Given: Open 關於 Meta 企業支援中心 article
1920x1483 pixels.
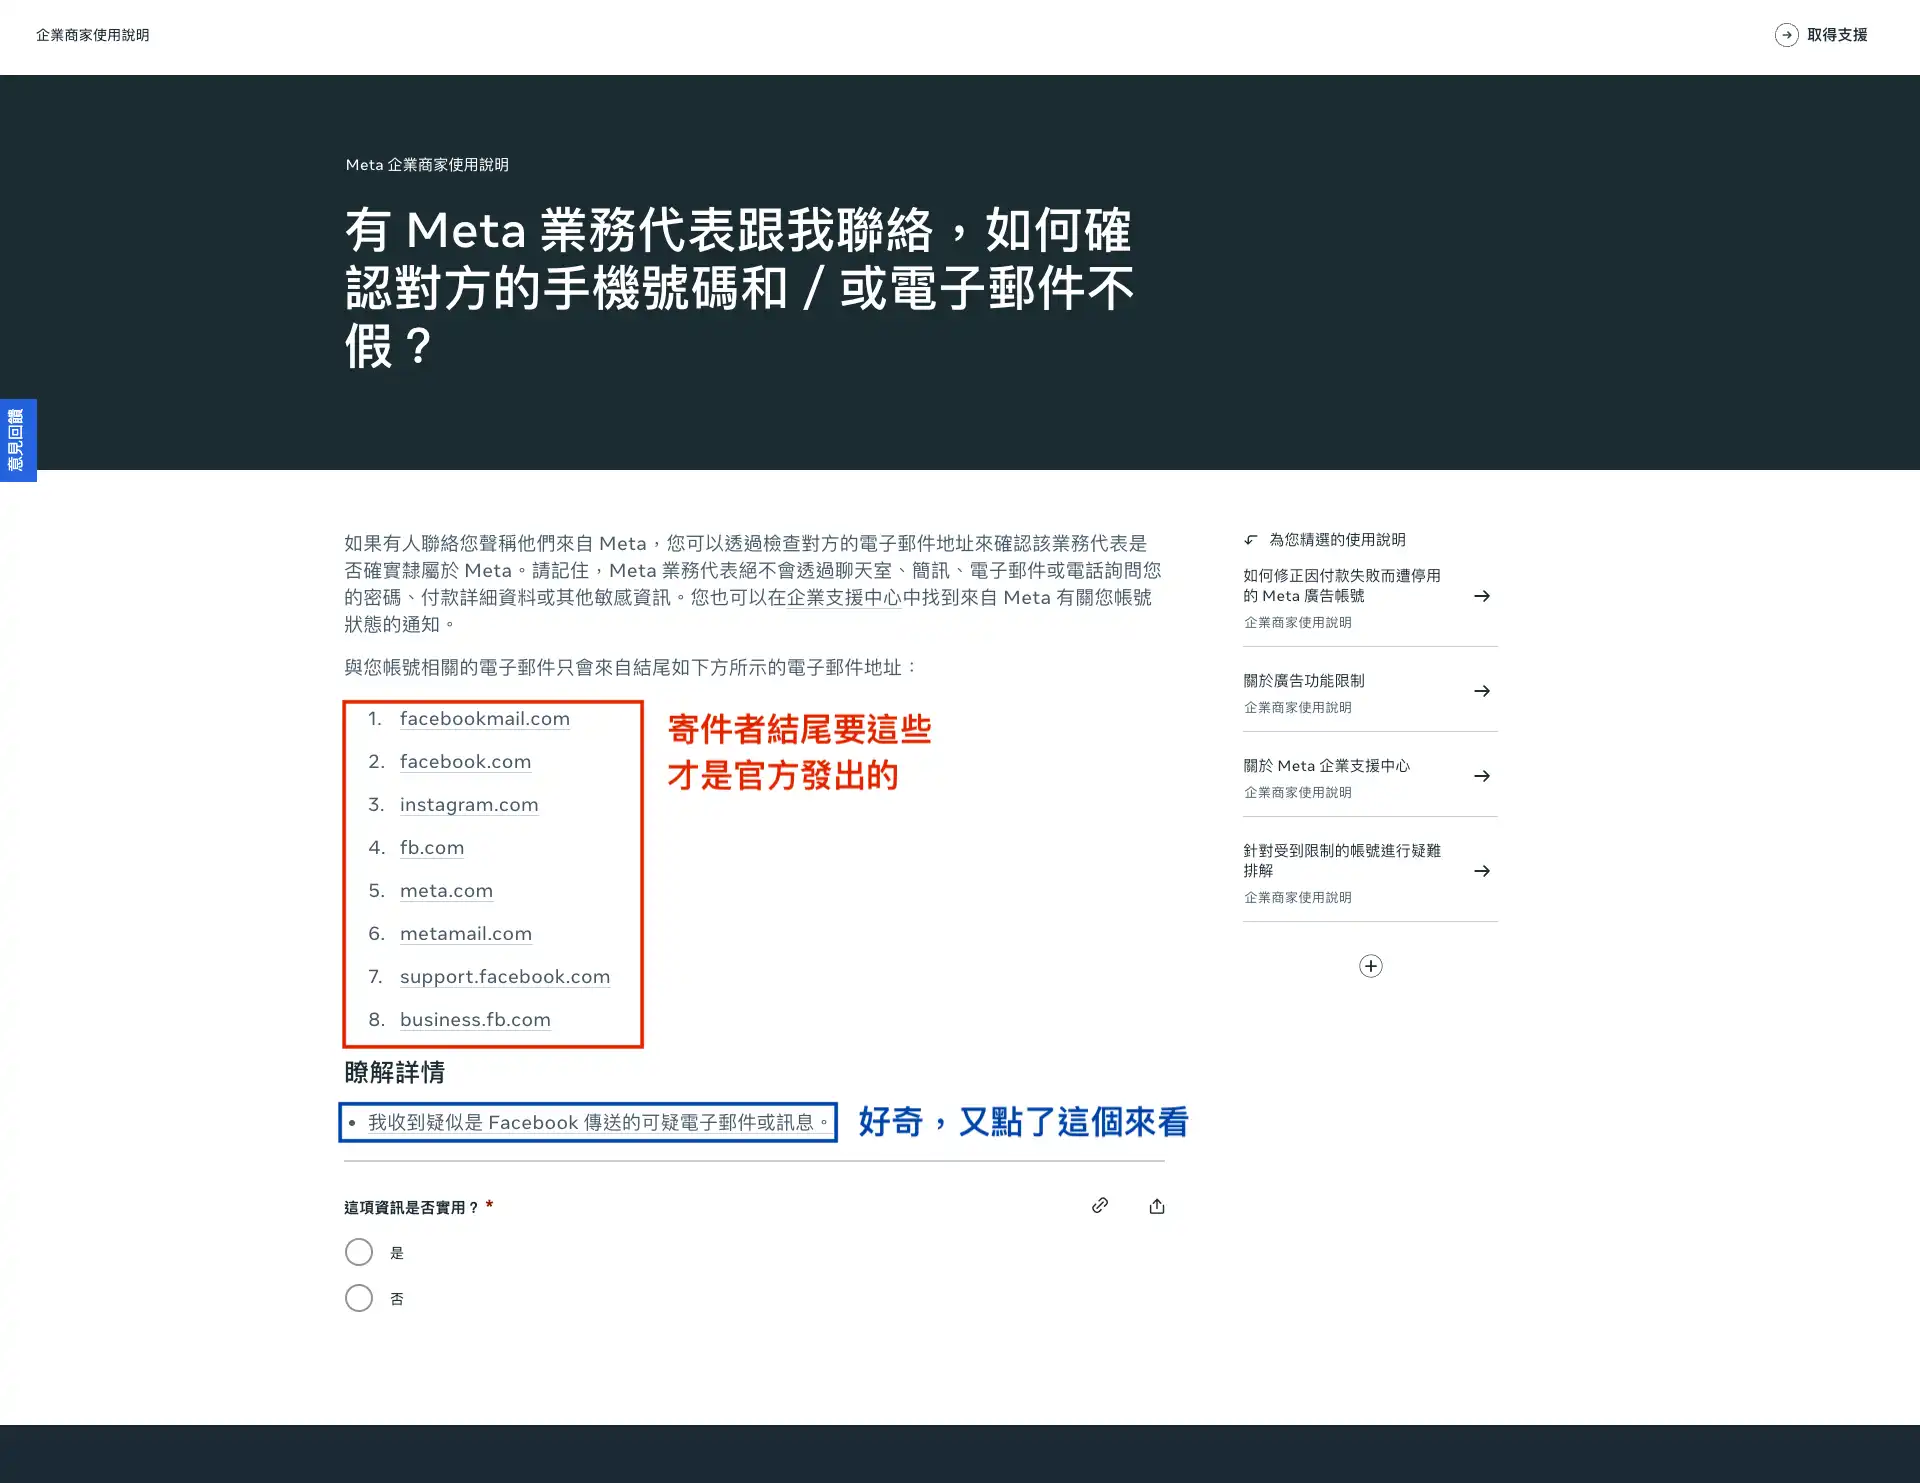Looking at the screenshot, I should click(1326, 766).
